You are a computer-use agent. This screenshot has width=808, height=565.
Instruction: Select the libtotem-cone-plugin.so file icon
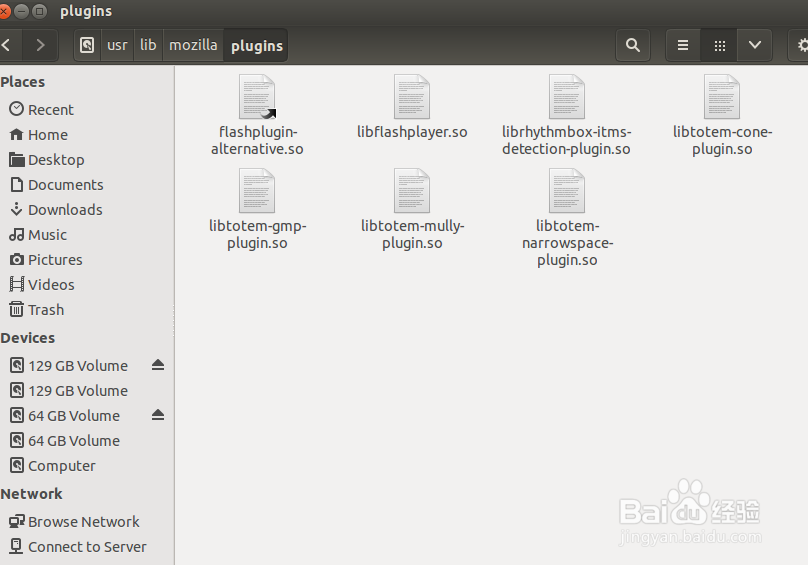[722, 97]
